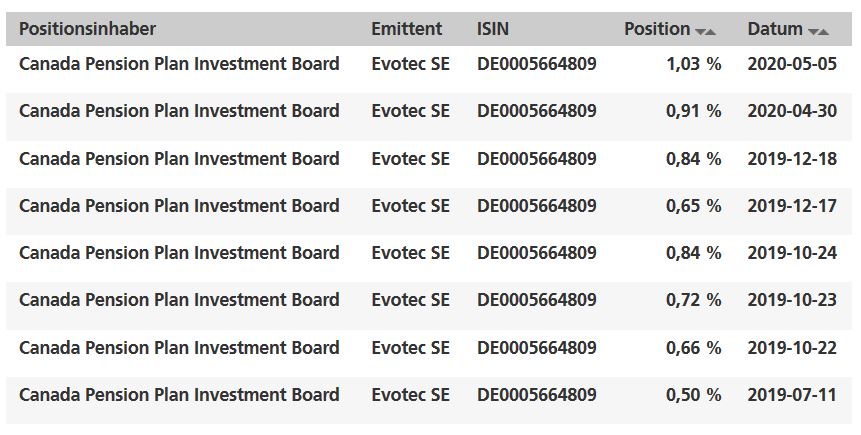Click the date 2019-10-23
Image resolution: width=861 pixels, height=435 pixels.
coord(792,299)
